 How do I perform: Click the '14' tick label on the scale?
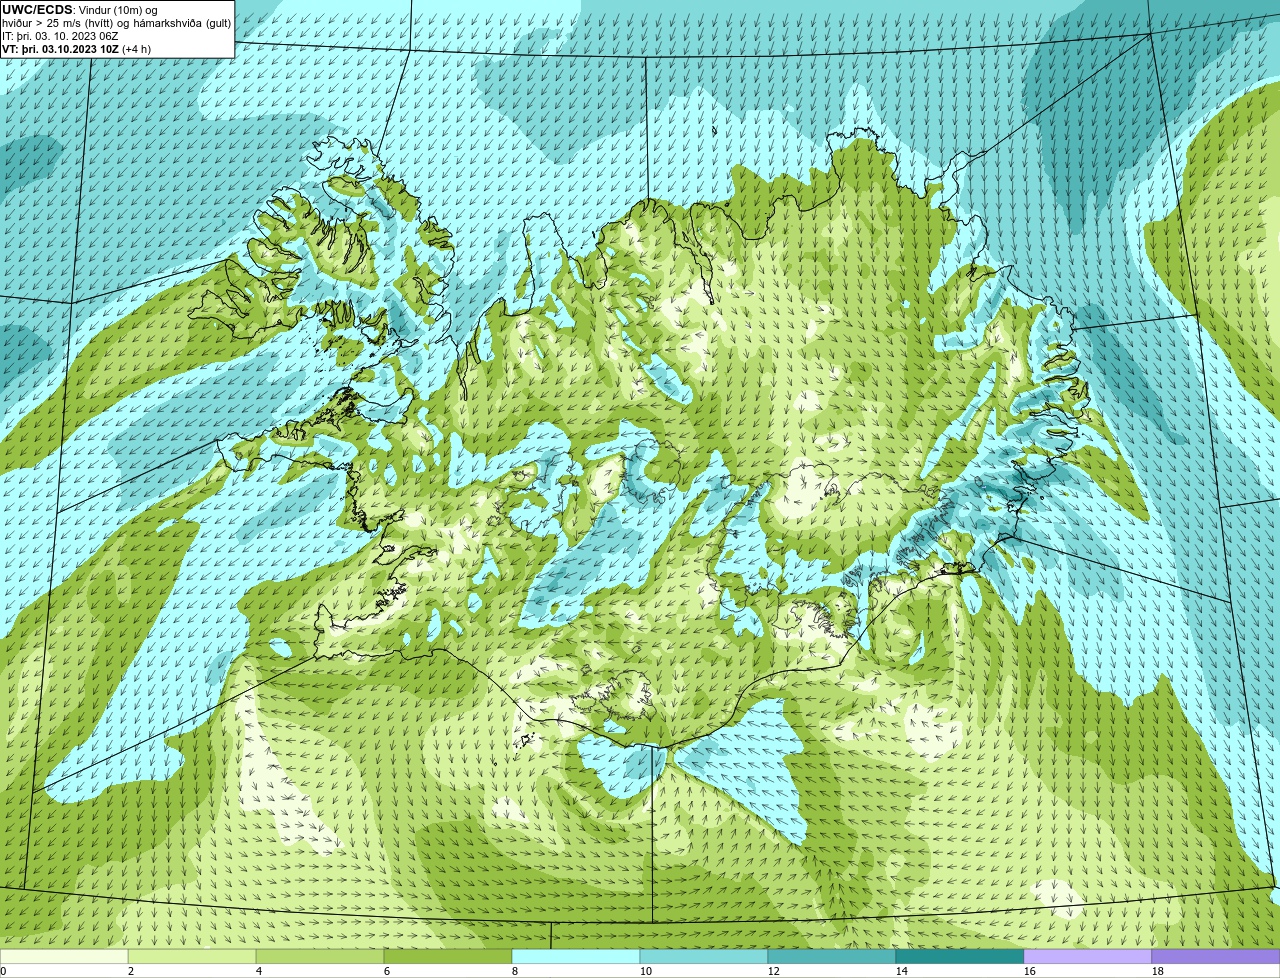[902, 971]
